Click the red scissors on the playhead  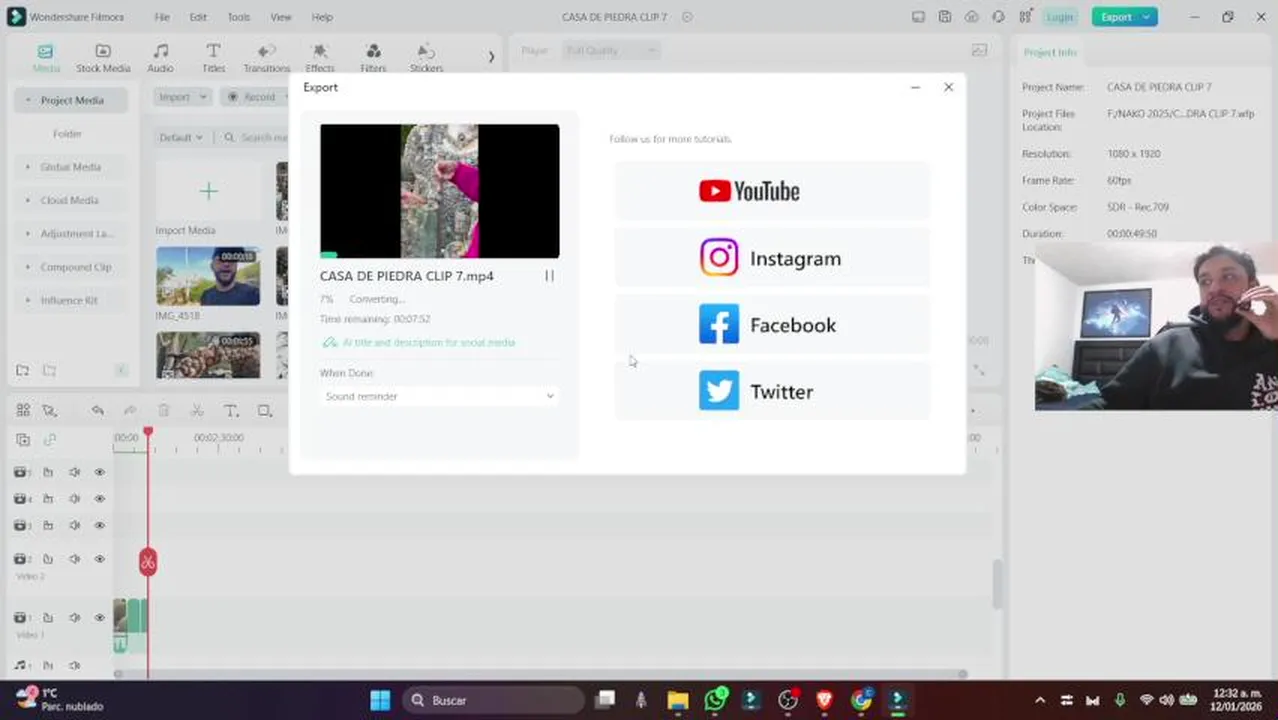point(148,562)
